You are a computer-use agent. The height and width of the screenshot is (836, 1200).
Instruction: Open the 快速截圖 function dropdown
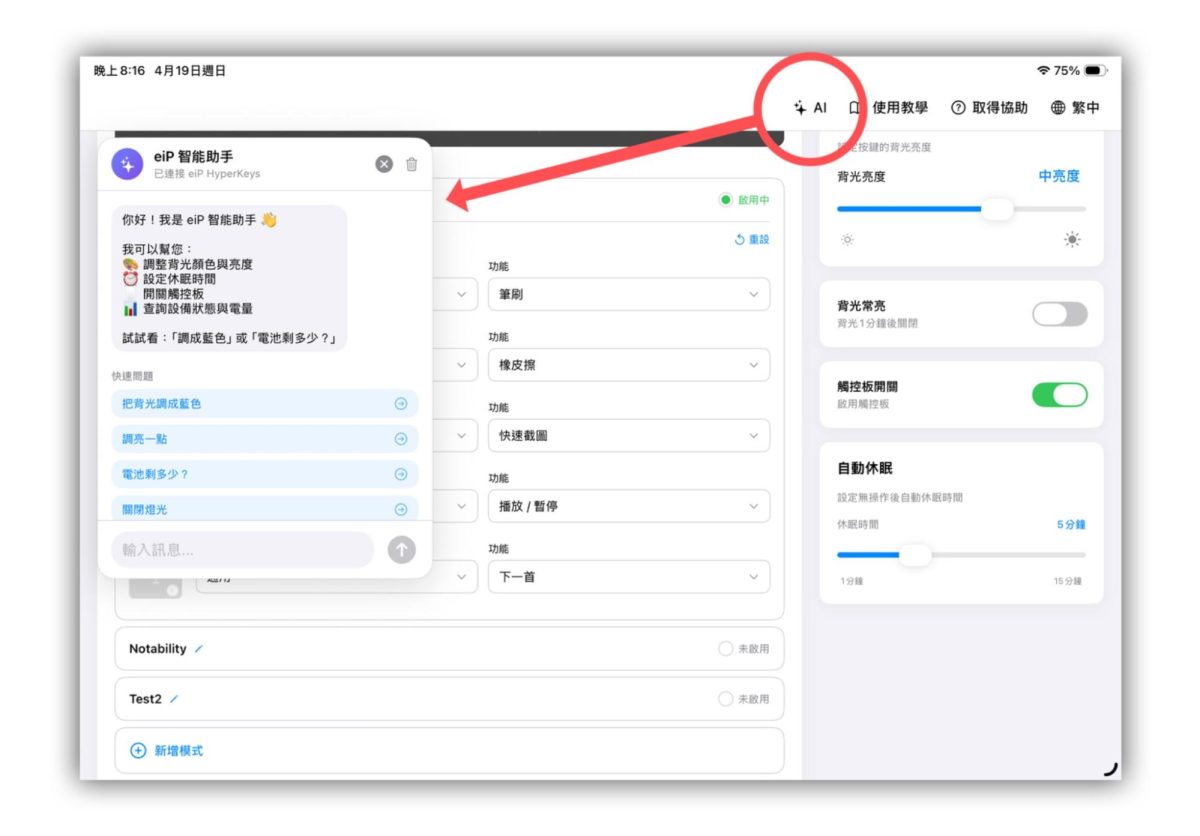629,435
